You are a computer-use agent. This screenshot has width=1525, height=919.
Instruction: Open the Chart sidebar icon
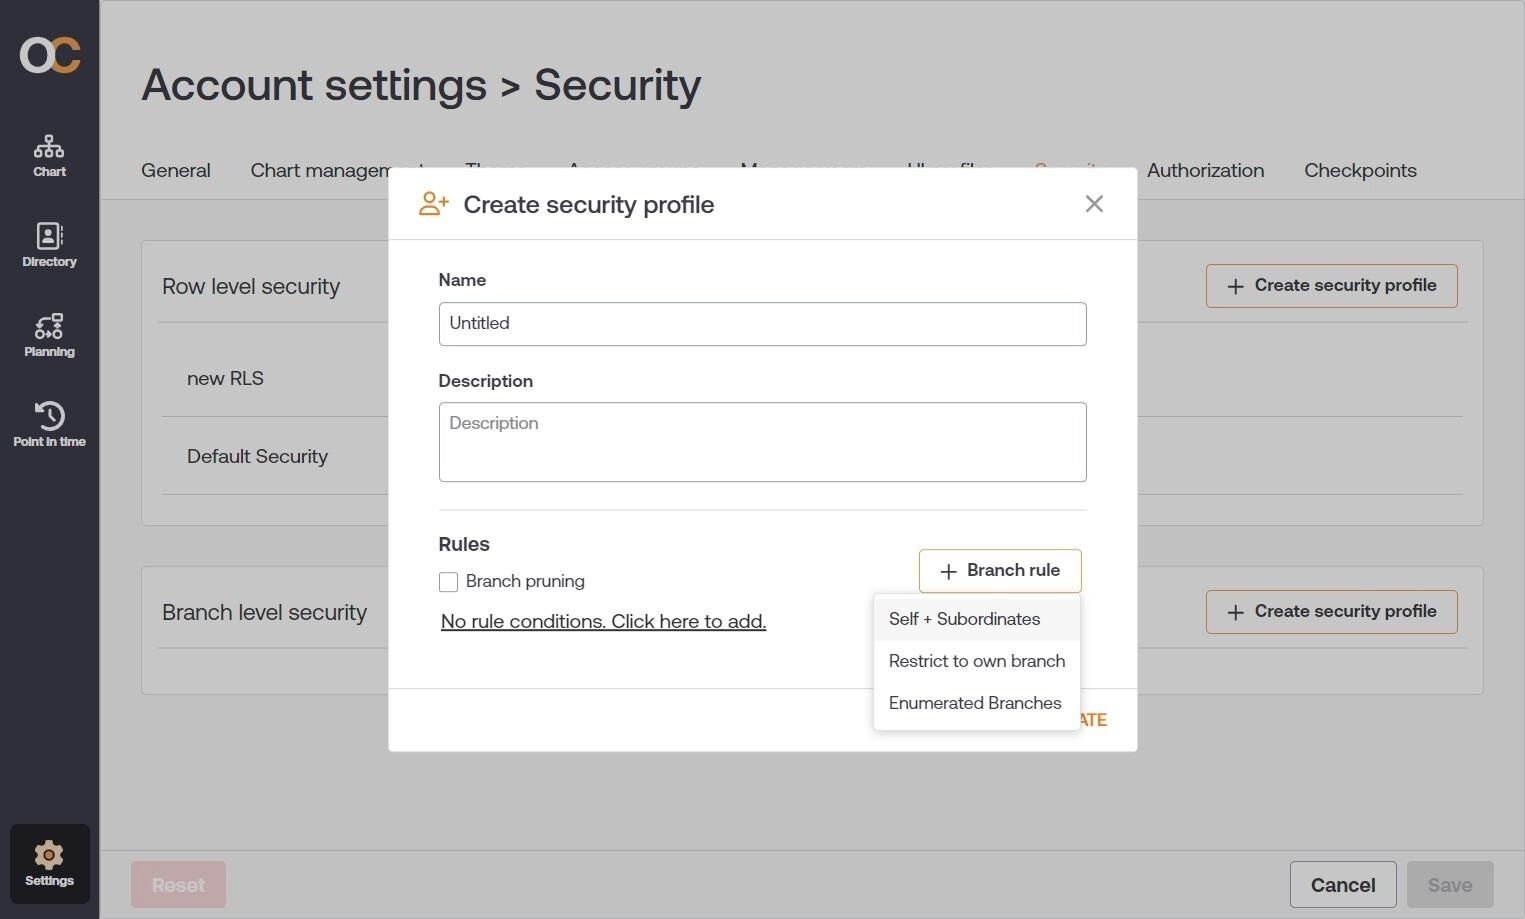click(x=49, y=156)
